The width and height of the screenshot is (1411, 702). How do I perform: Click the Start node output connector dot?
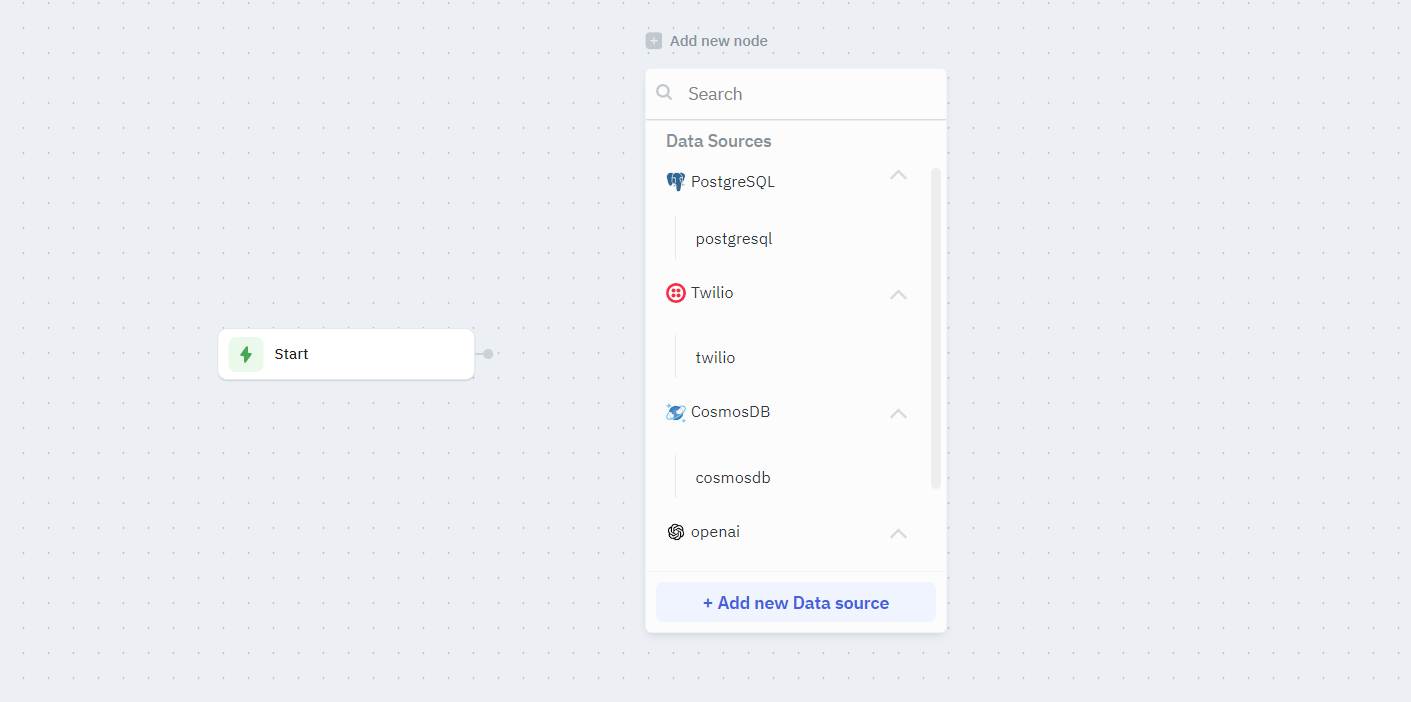tap(488, 354)
